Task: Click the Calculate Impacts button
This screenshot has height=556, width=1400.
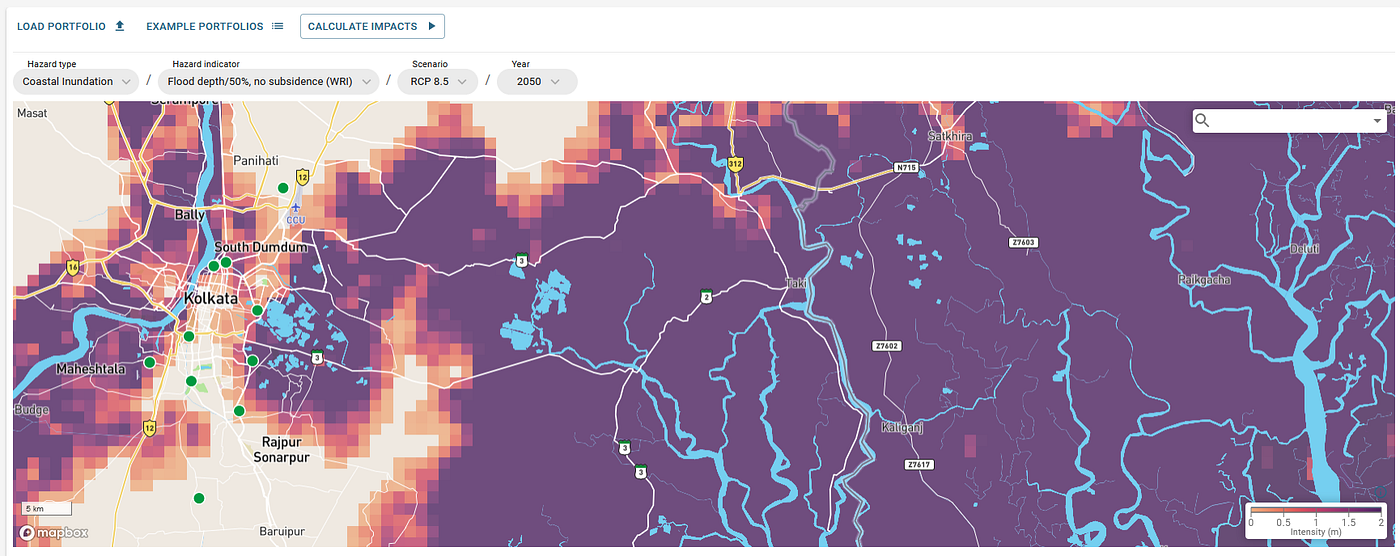Action: pyautogui.click(x=372, y=26)
